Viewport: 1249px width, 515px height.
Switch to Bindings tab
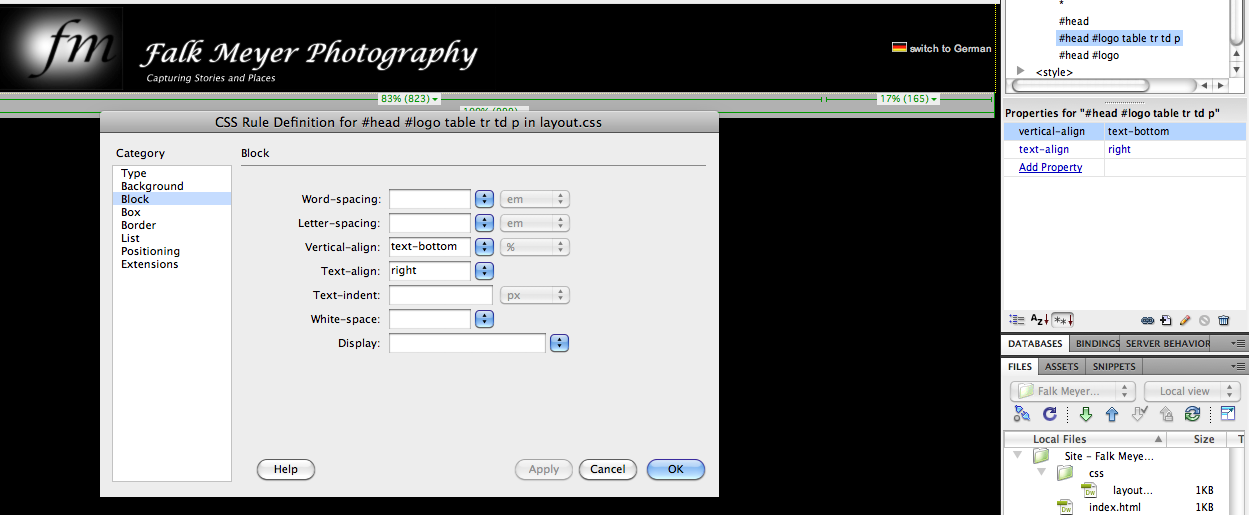pyautogui.click(x=1095, y=343)
